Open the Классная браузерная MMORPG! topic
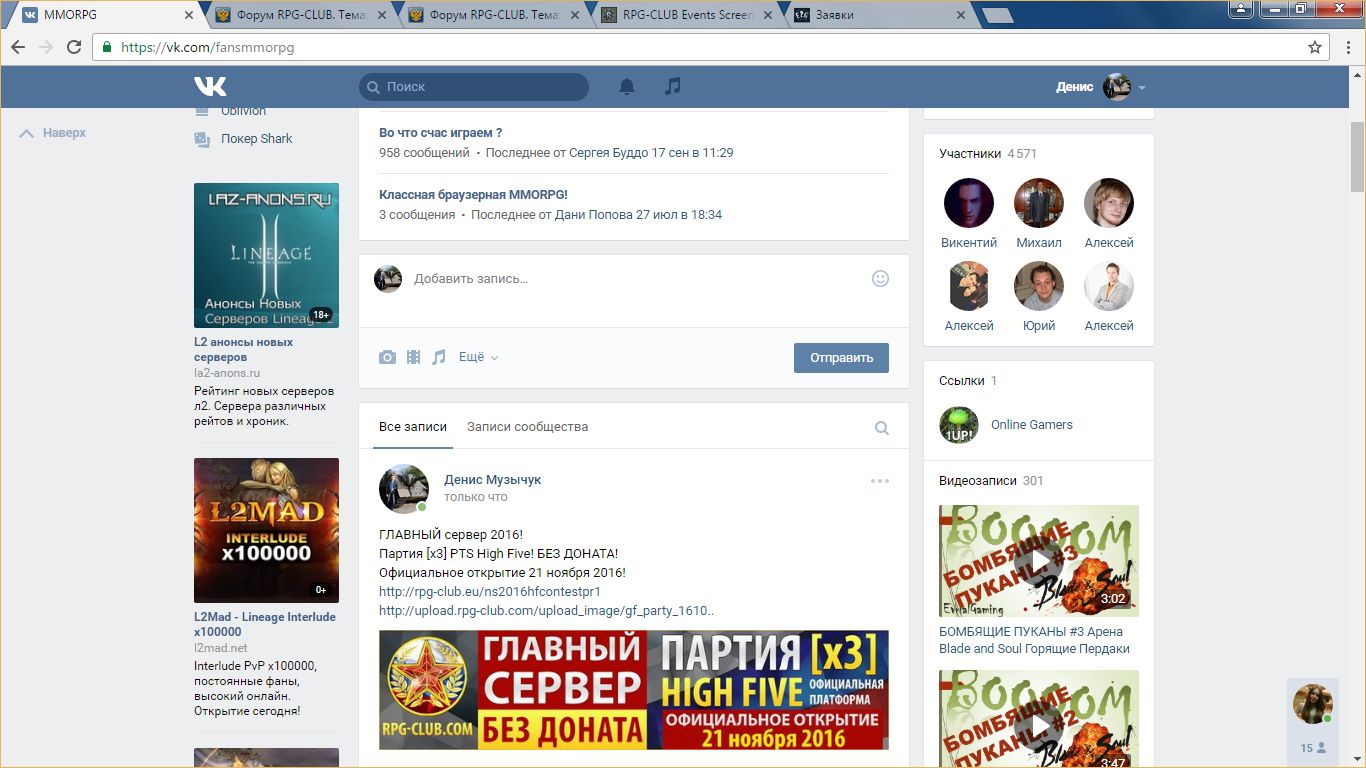The height and width of the screenshot is (768, 1366). pos(473,195)
